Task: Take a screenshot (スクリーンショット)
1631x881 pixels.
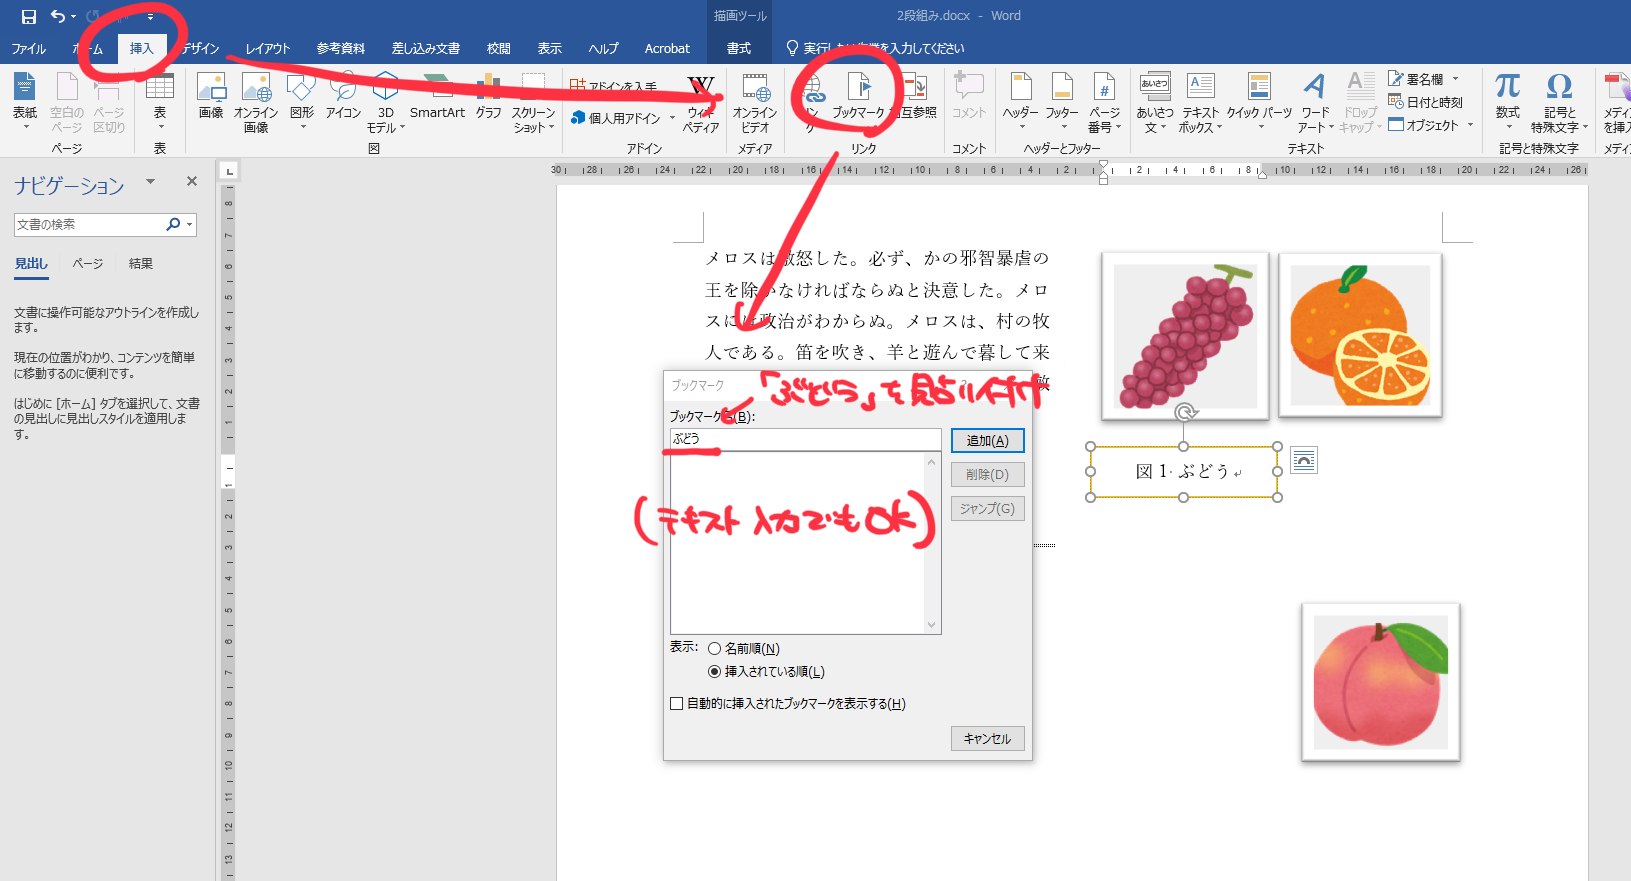Action: pos(533,102)
